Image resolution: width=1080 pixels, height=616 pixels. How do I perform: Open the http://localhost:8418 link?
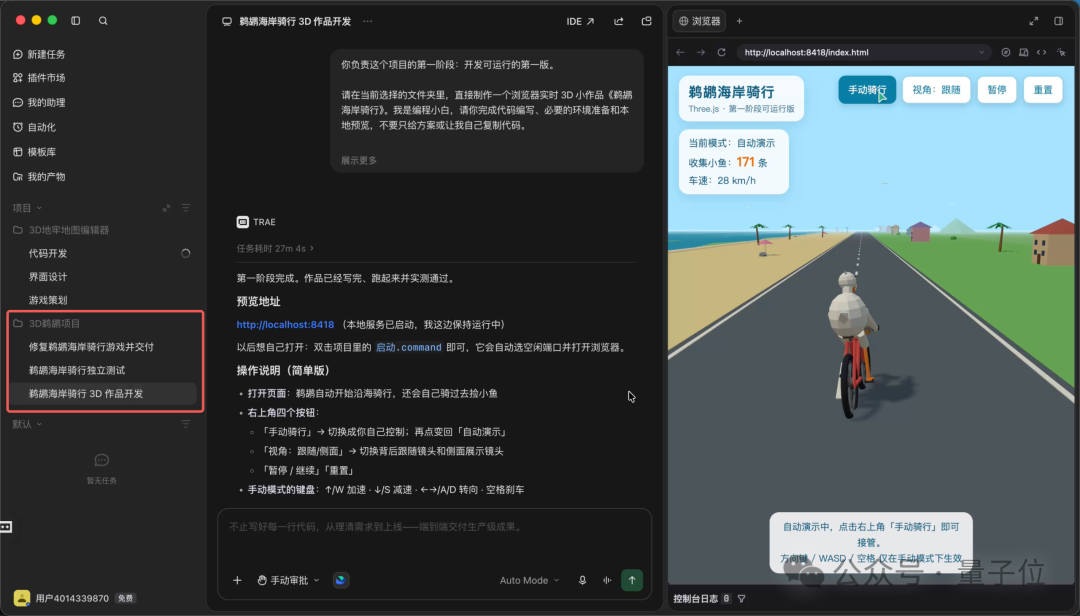coord(285,325)
